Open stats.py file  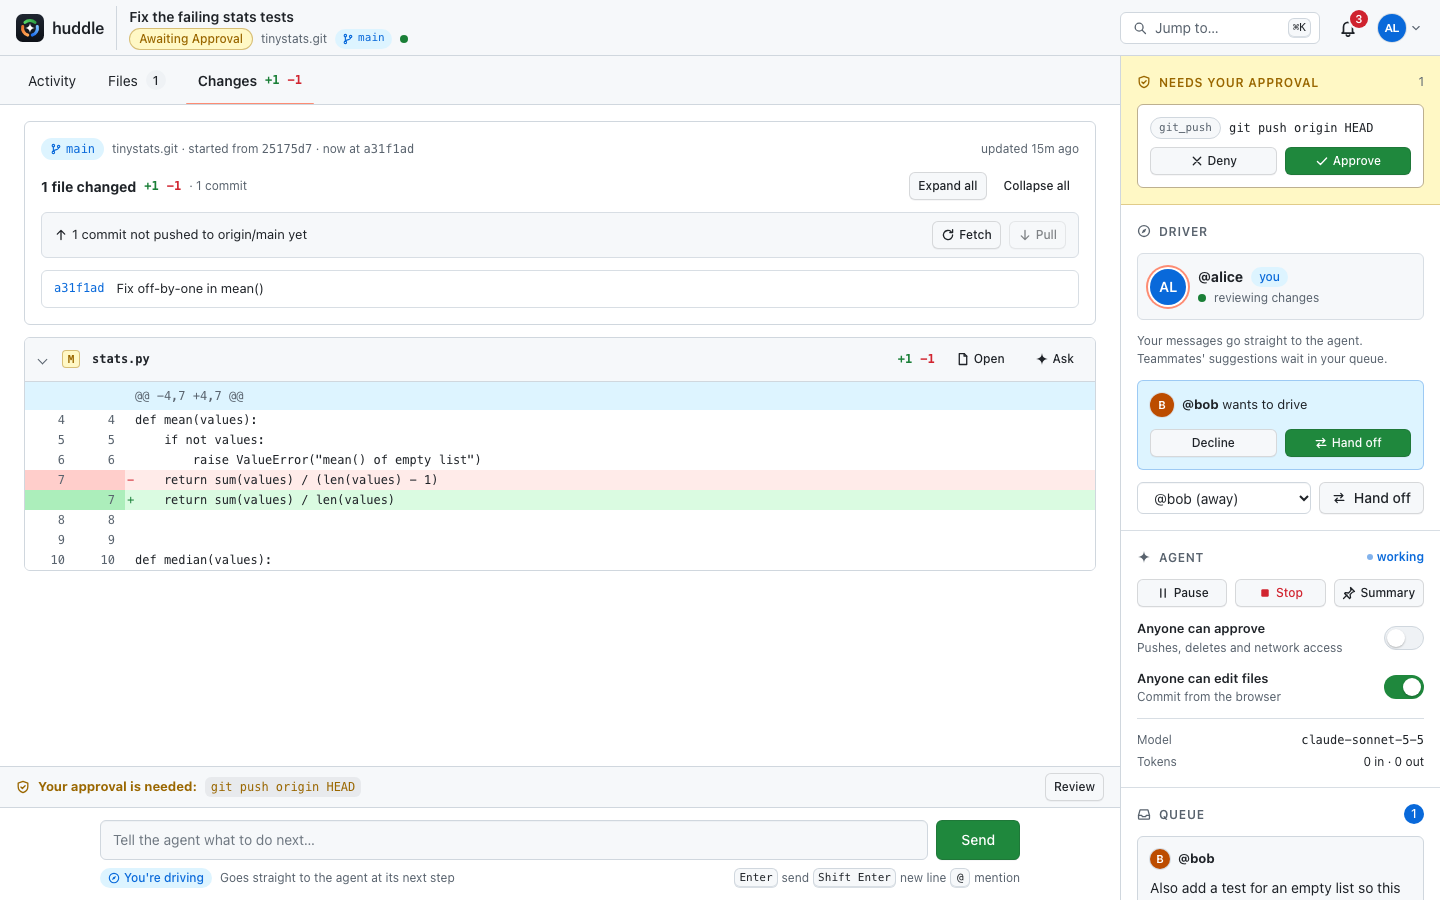coord(981,359)
